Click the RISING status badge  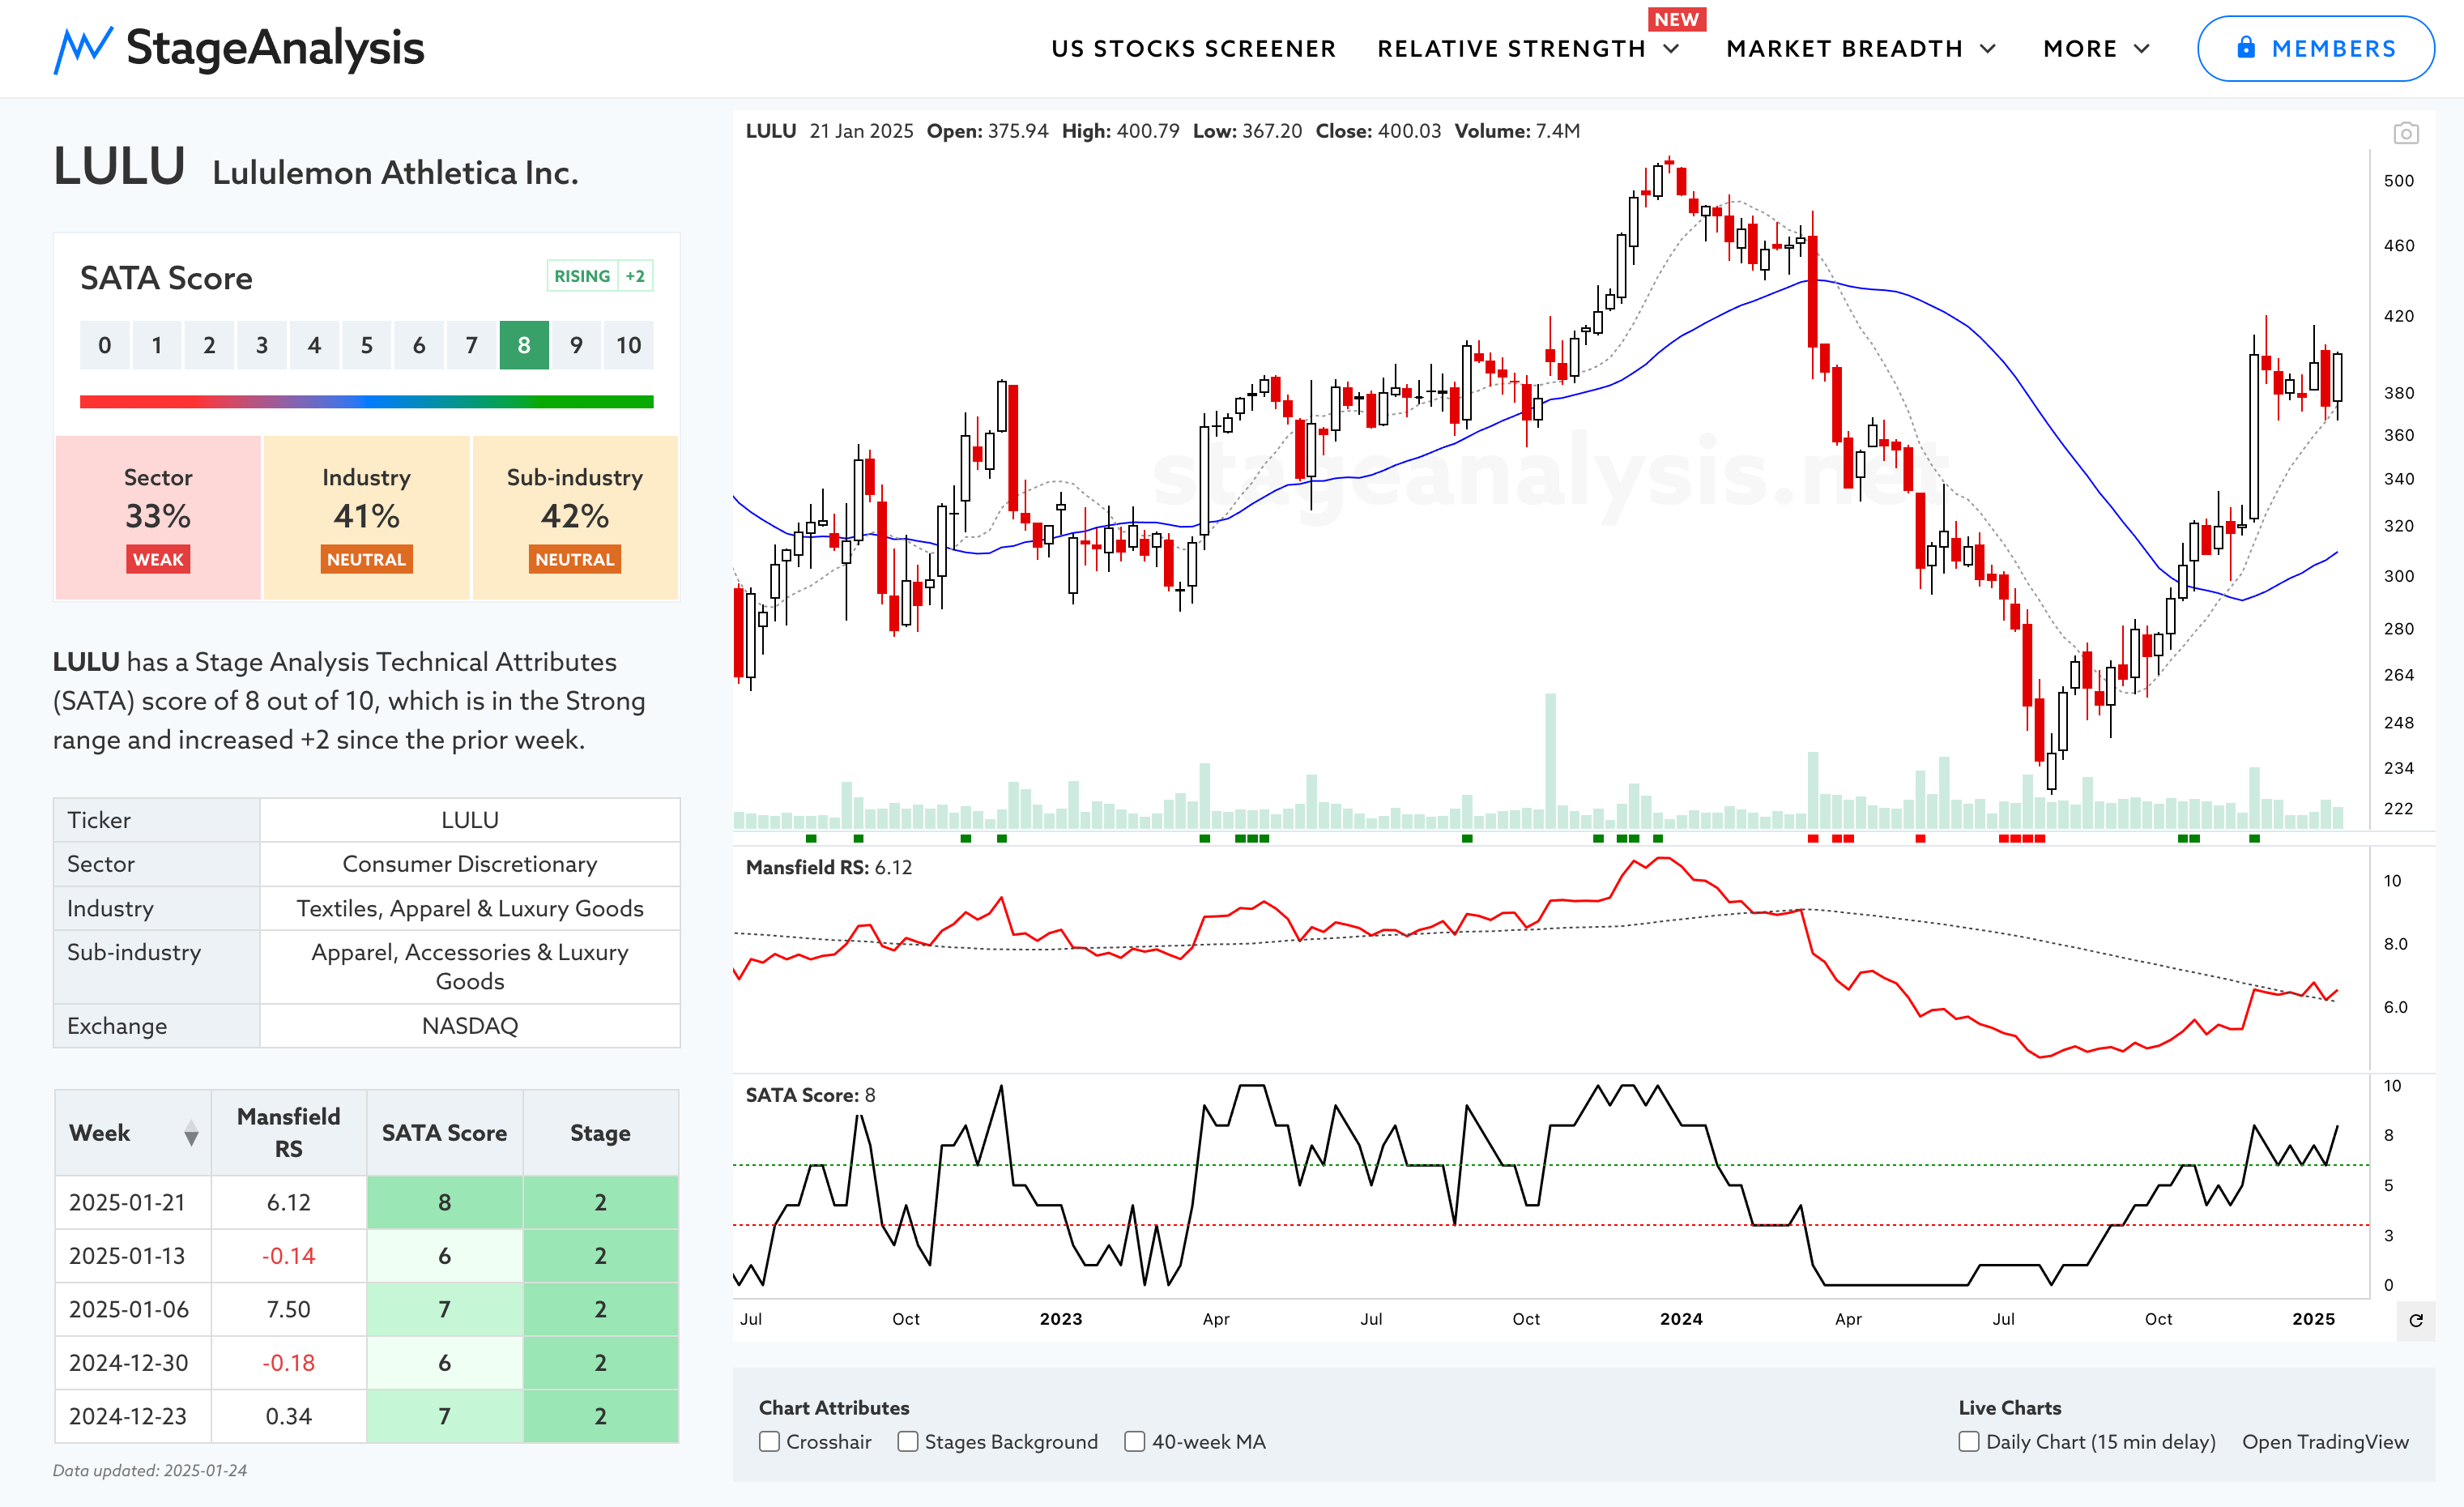582,276
